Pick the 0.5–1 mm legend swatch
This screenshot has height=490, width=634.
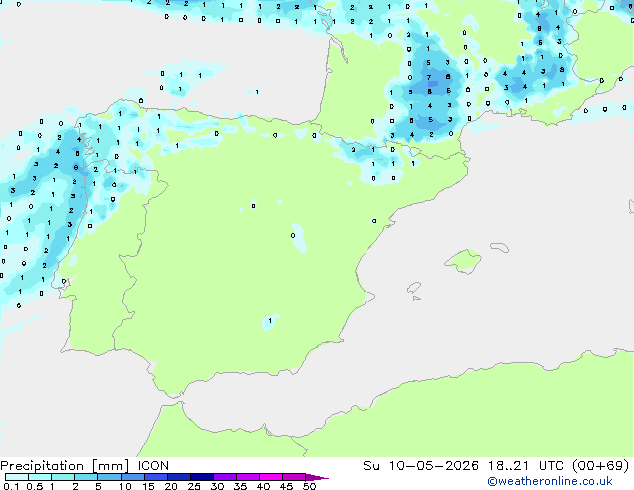pos(40,477)
